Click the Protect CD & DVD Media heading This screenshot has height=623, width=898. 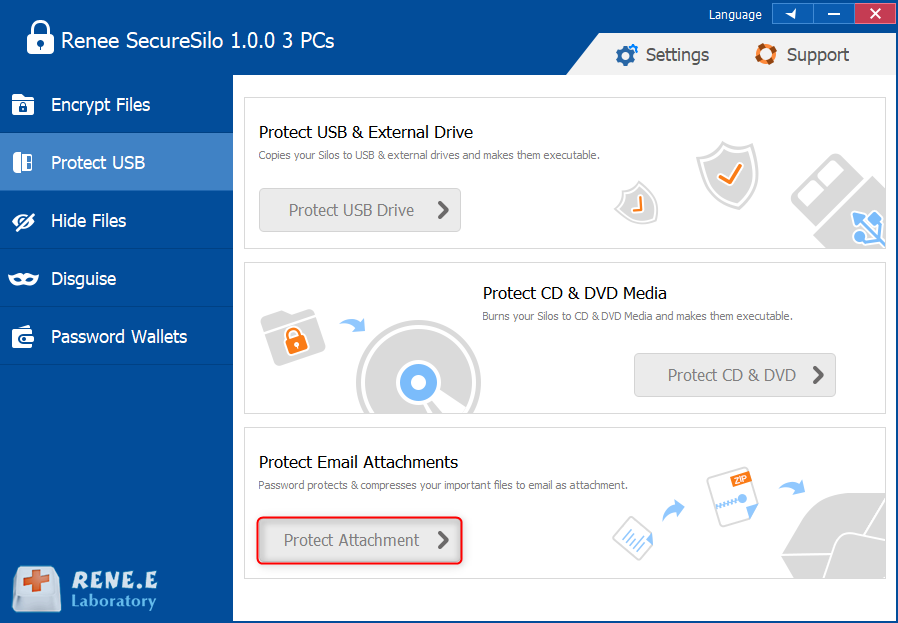click(x=574, y=293)
